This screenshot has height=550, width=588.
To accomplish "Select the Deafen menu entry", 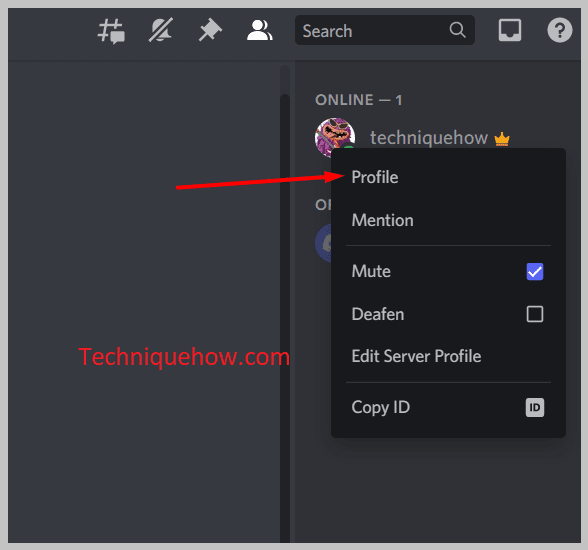I will click(448, 314).
